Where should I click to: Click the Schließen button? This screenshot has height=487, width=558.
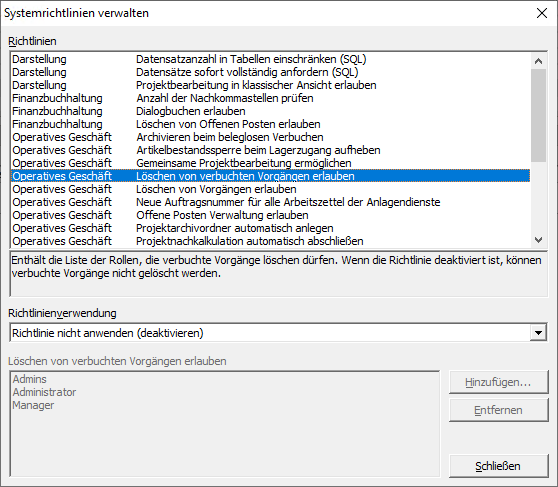[x=498, y=466]
